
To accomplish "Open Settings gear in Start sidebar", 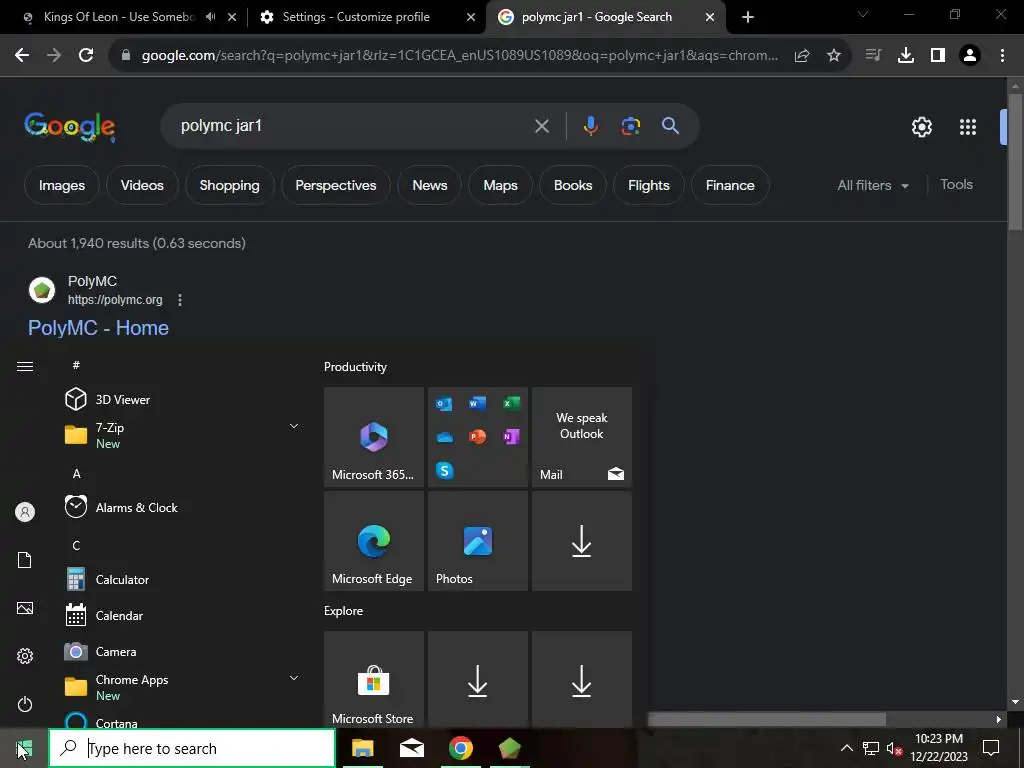I will coord(25,656).
